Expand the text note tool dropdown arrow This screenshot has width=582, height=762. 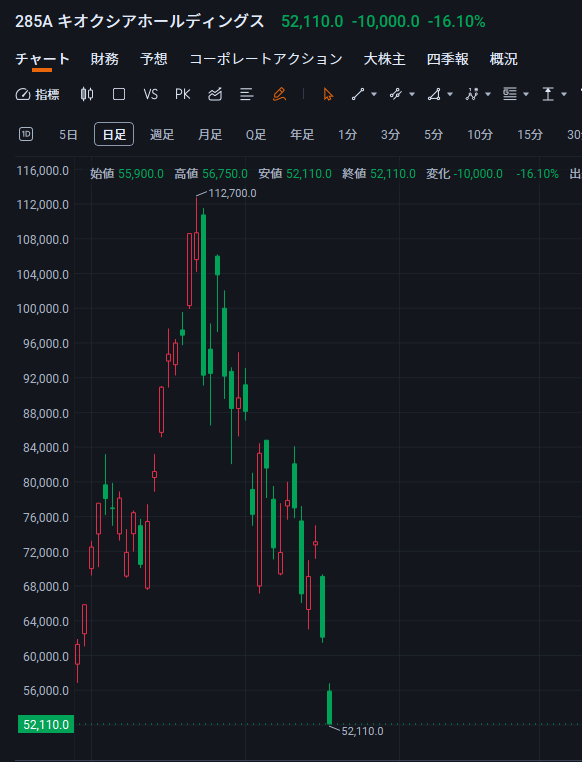click(526, 94)
